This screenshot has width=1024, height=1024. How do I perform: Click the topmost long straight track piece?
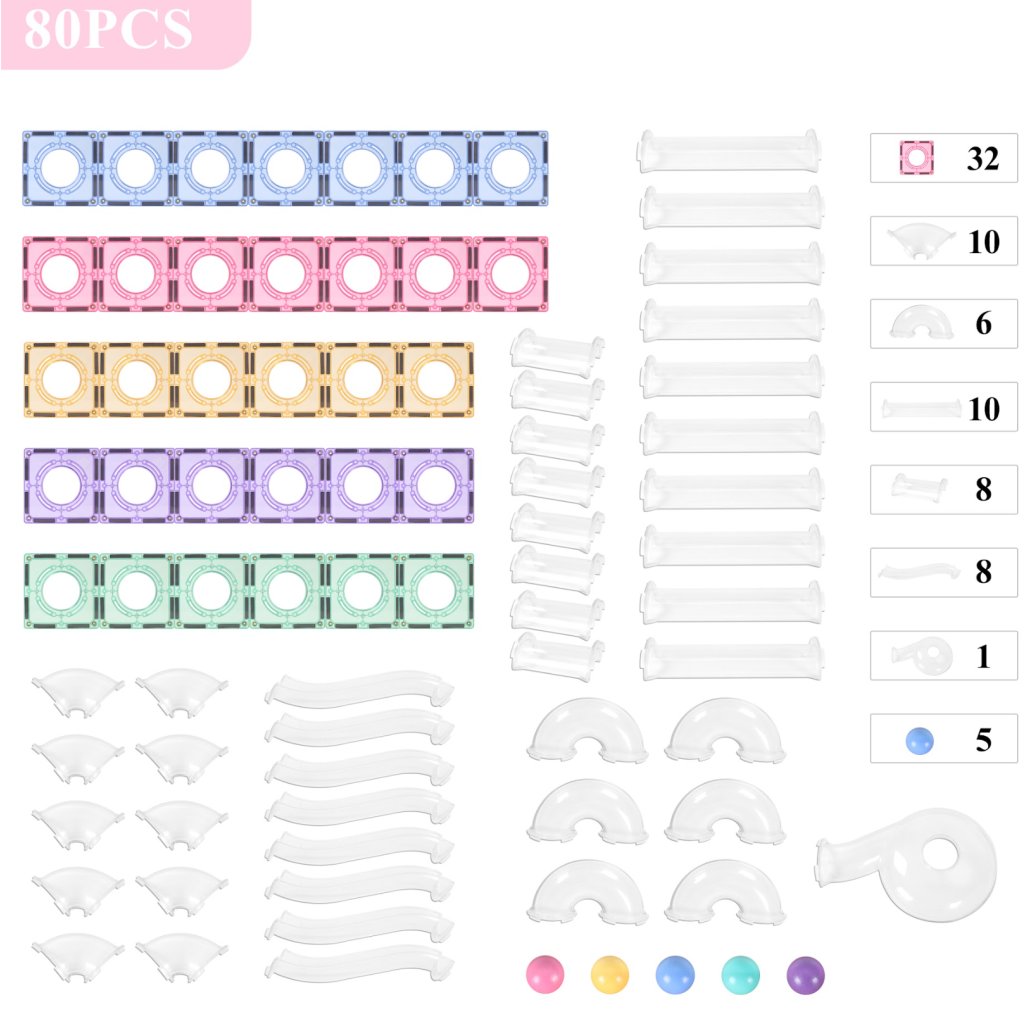732,151
